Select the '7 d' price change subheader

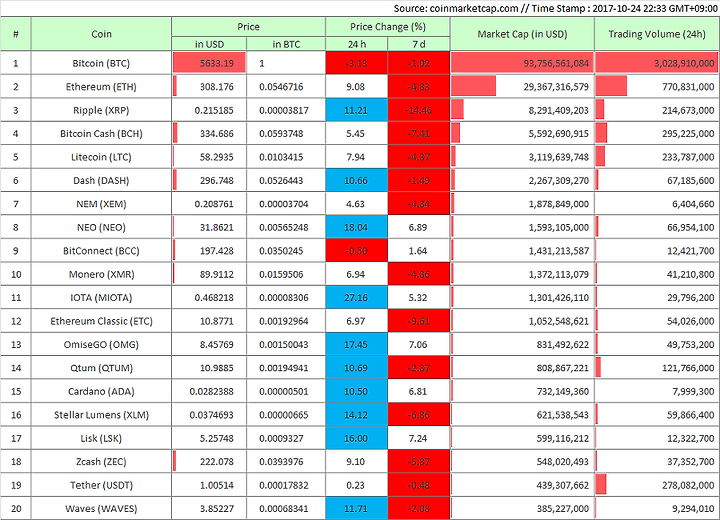click(x=418, y=44)
